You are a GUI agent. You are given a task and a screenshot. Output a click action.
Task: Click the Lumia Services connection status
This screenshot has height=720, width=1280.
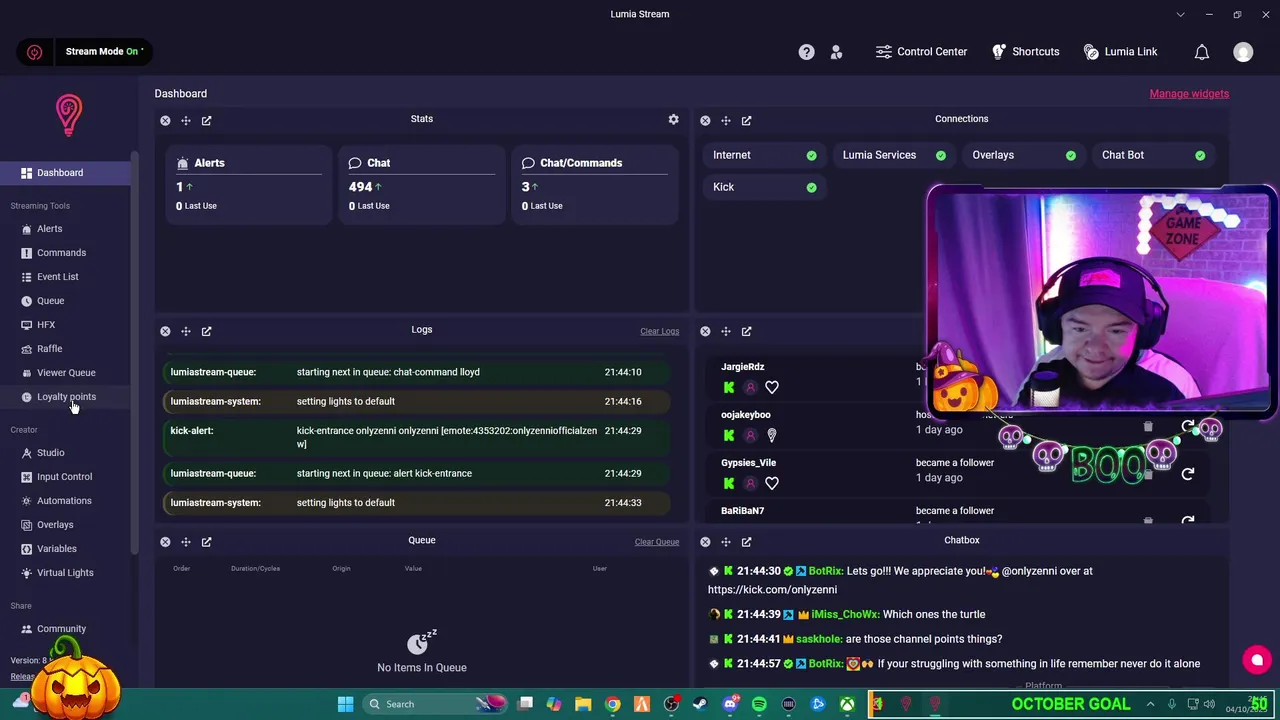click(x=894, y=155)
